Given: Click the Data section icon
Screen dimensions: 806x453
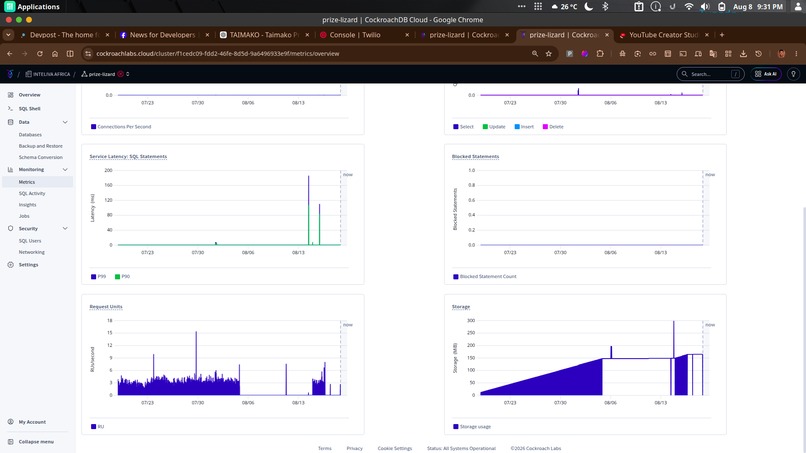Looking at the screenshot, I should [x=10, y=122].
